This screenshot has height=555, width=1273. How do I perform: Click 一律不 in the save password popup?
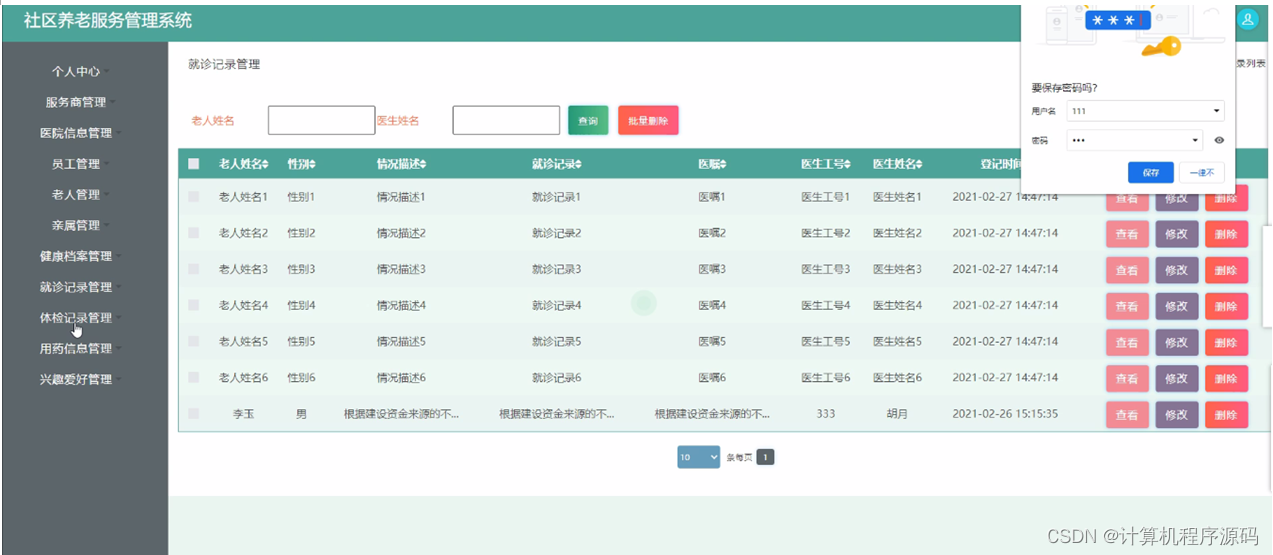pyautogui.click(x=1202, y=172)
